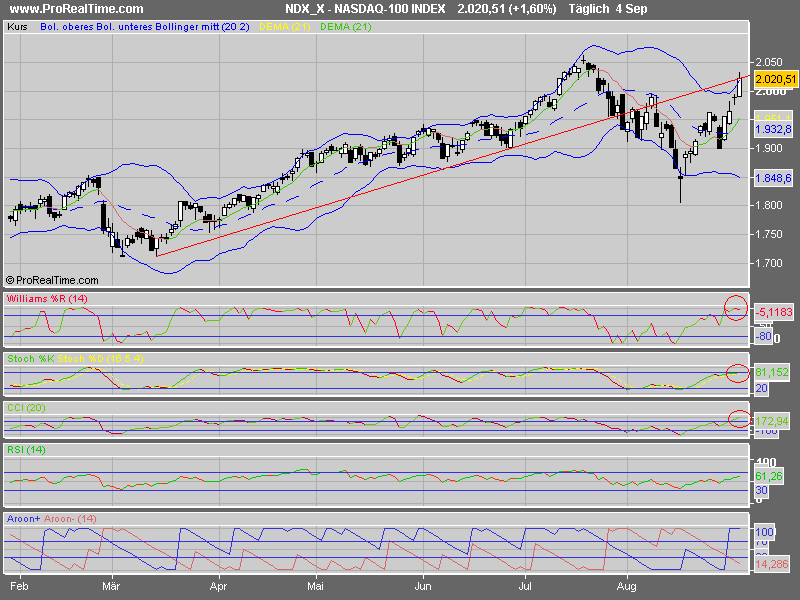Select the Aroon+ indicator label
Viewport: 800px width, 600px height.
23,519
